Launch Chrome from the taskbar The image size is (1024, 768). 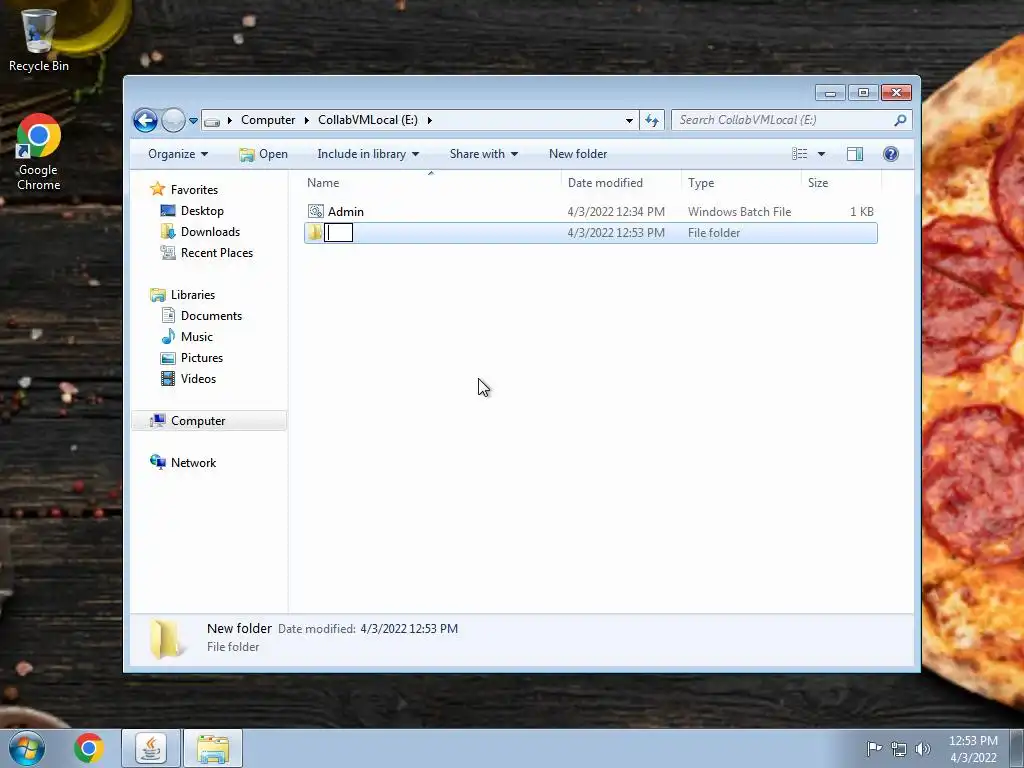click(89, 748)
